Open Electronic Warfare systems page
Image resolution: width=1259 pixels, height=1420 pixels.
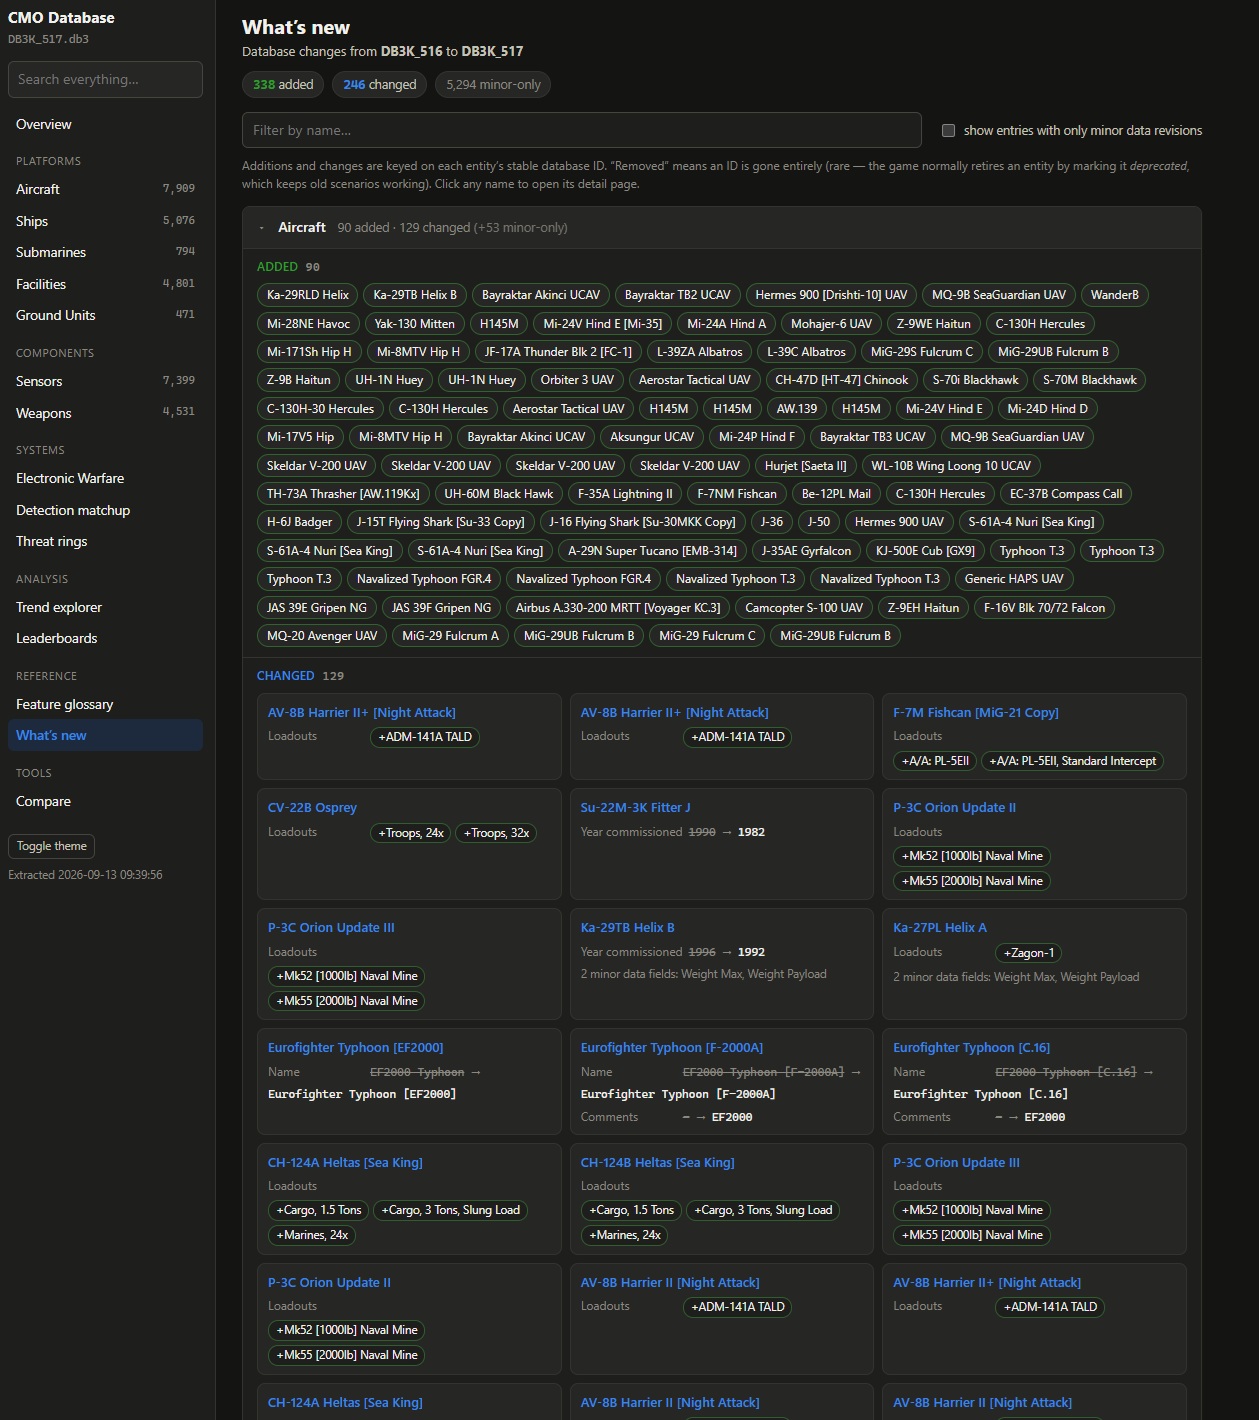105,478
